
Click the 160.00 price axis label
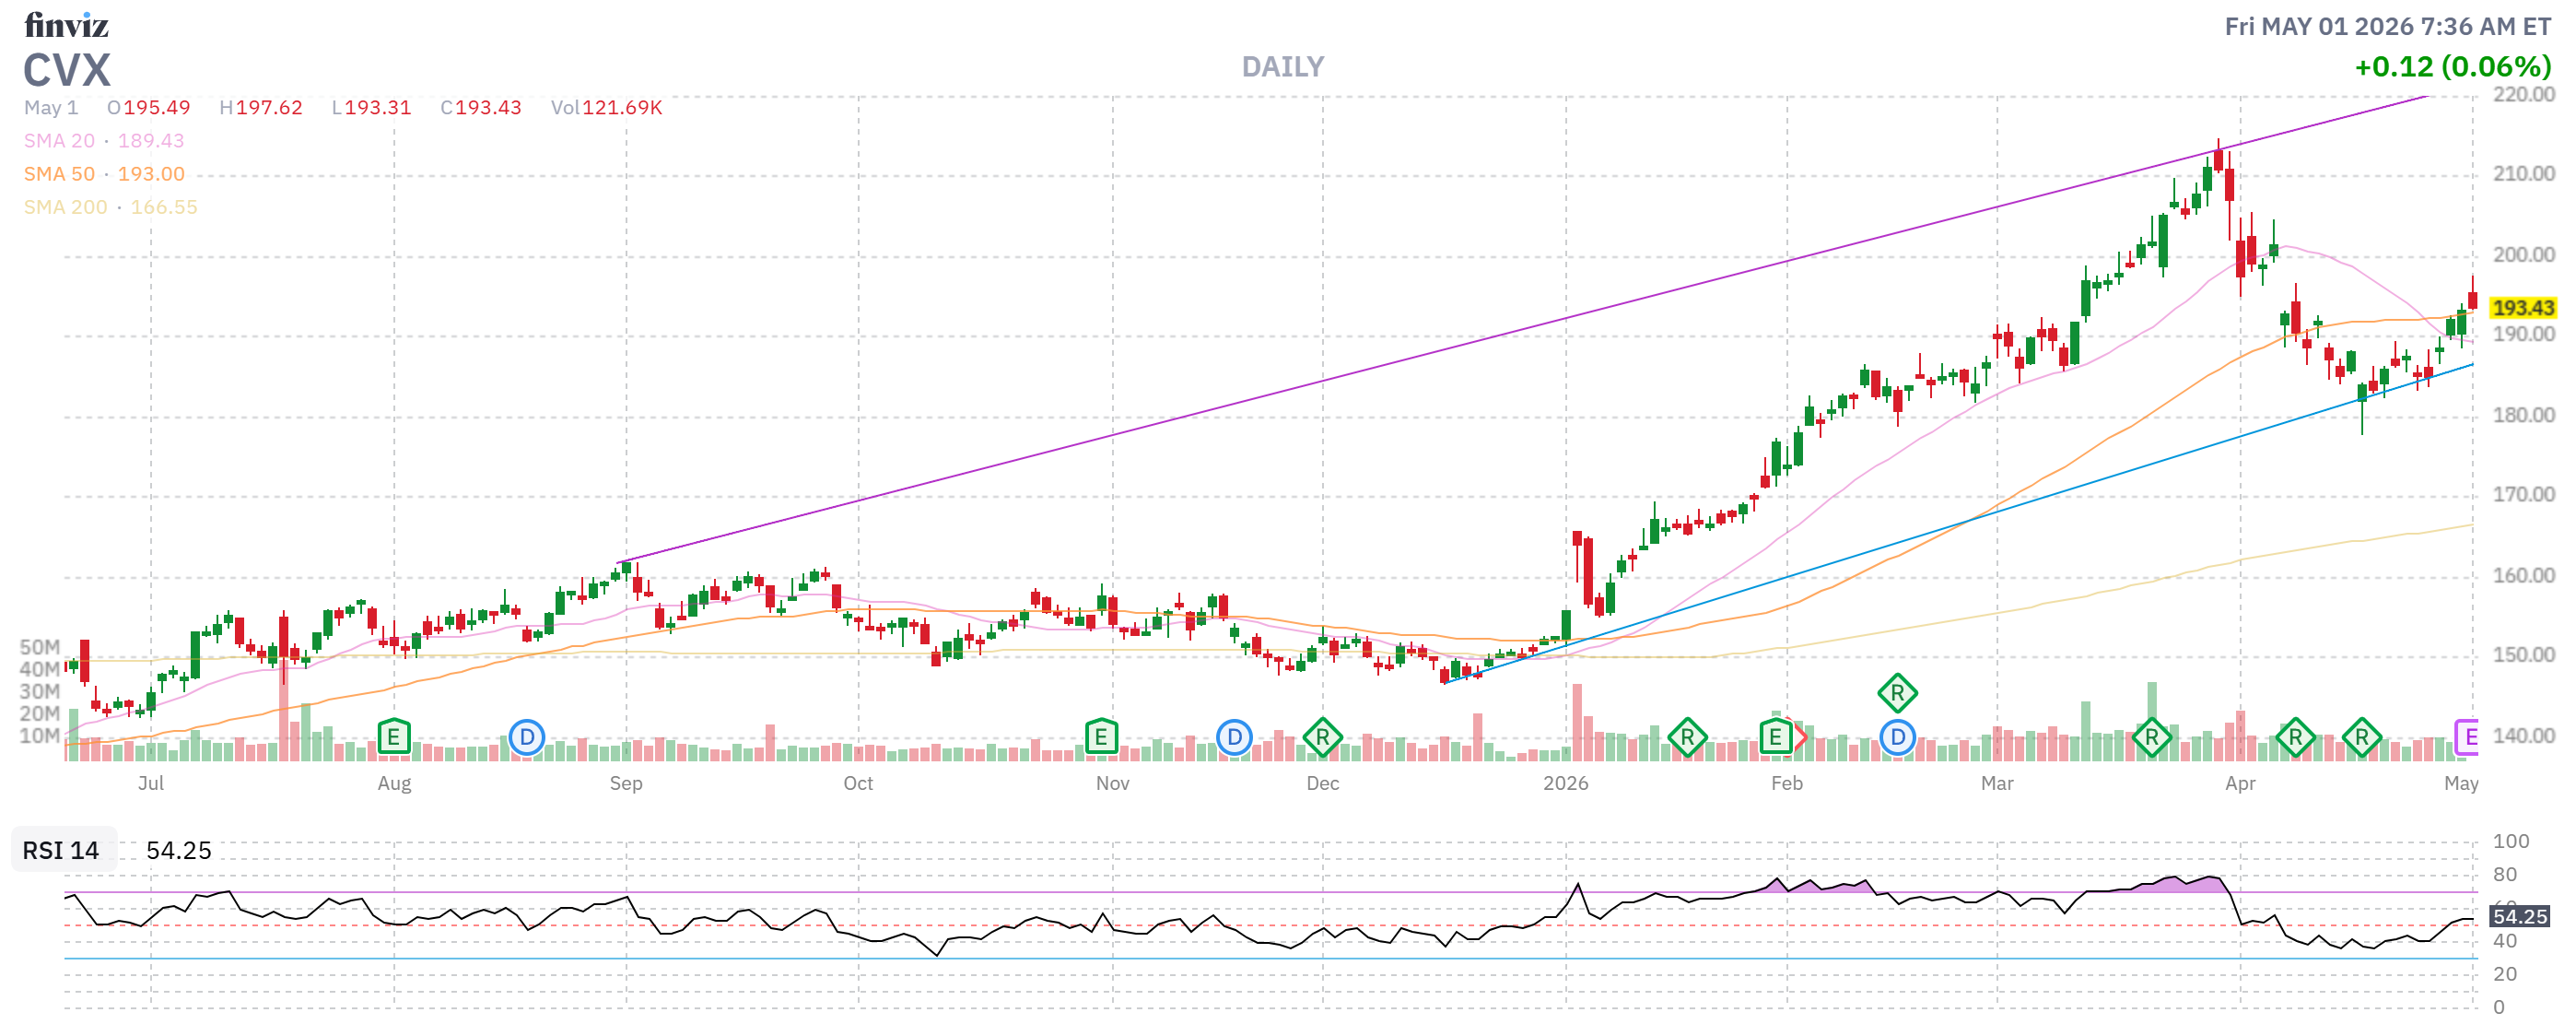click(2523, 576)
